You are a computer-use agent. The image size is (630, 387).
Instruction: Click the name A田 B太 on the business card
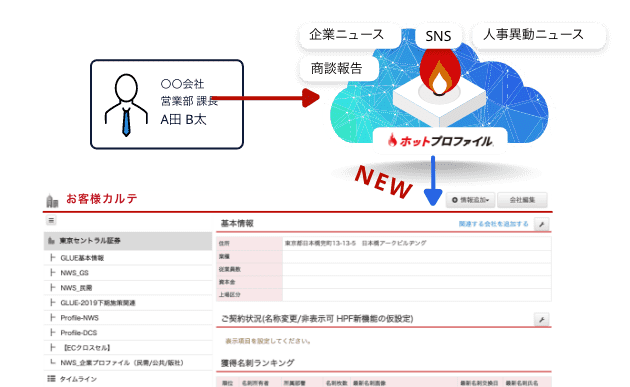point(183,119)
